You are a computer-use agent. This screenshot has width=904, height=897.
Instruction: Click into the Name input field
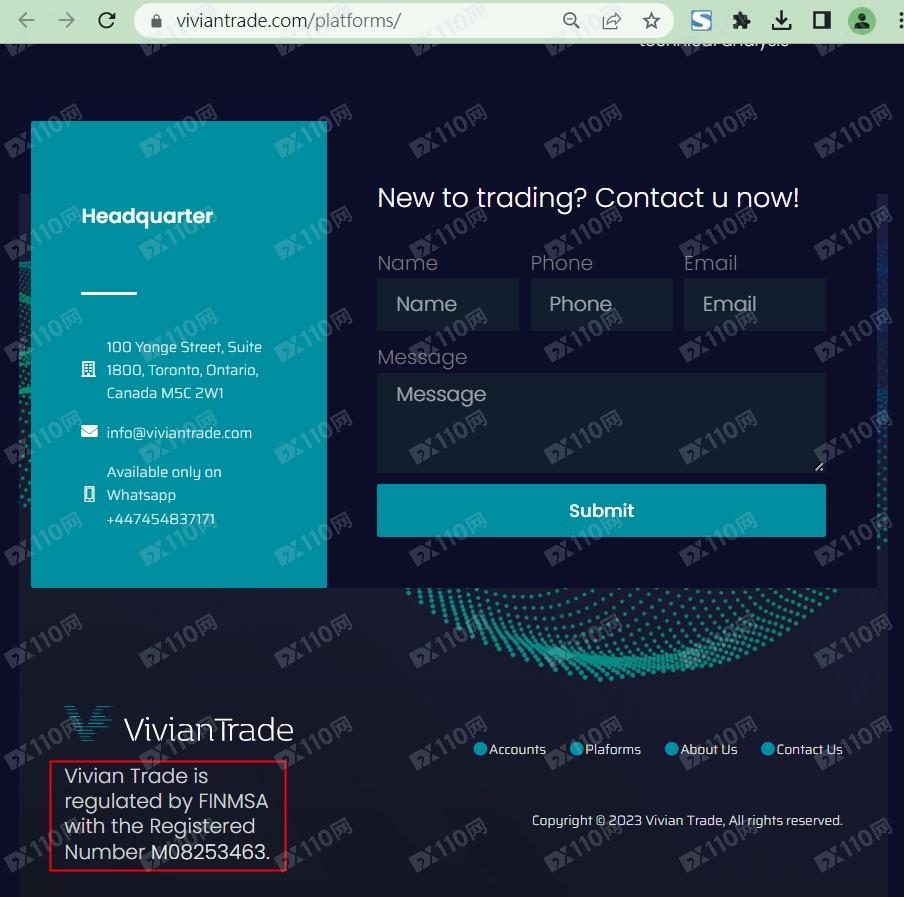(x=448, y=304)
